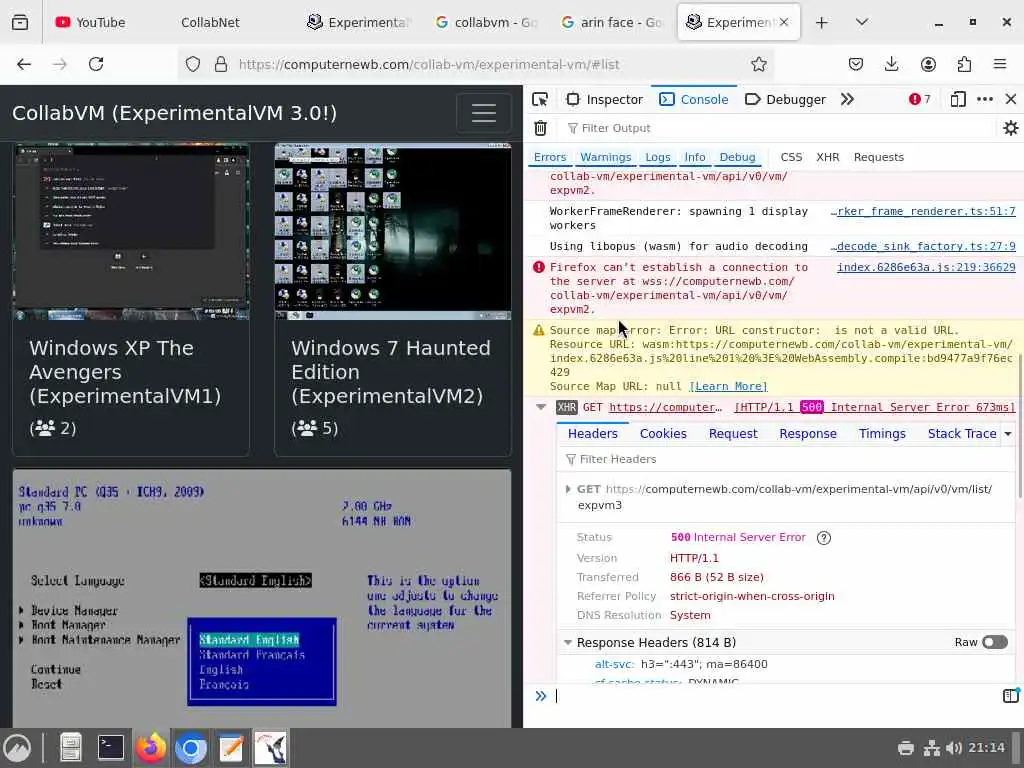Viewport: 1024px width, 768px height.
Task: Expand GET request URL details
Action: coord(568,489)
